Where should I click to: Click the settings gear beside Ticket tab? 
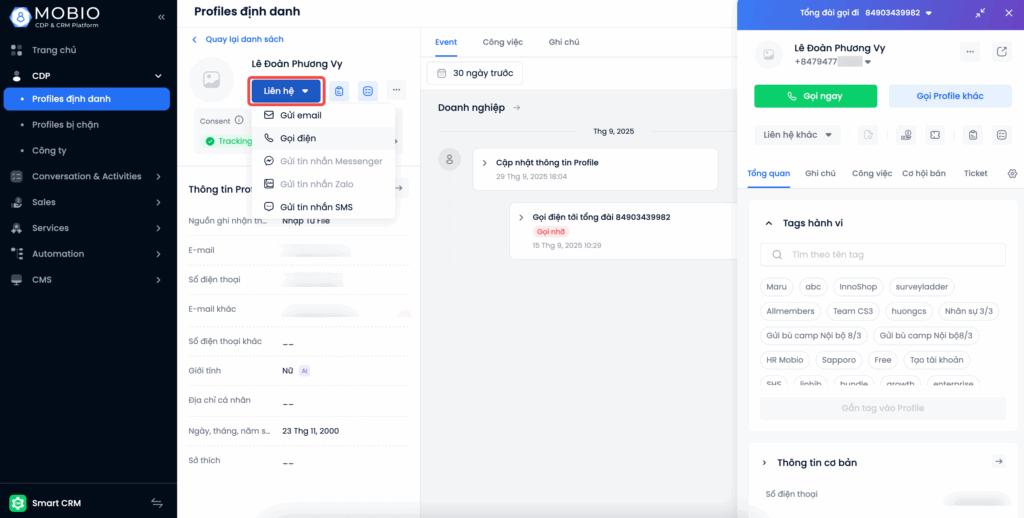click(1012, 174)
